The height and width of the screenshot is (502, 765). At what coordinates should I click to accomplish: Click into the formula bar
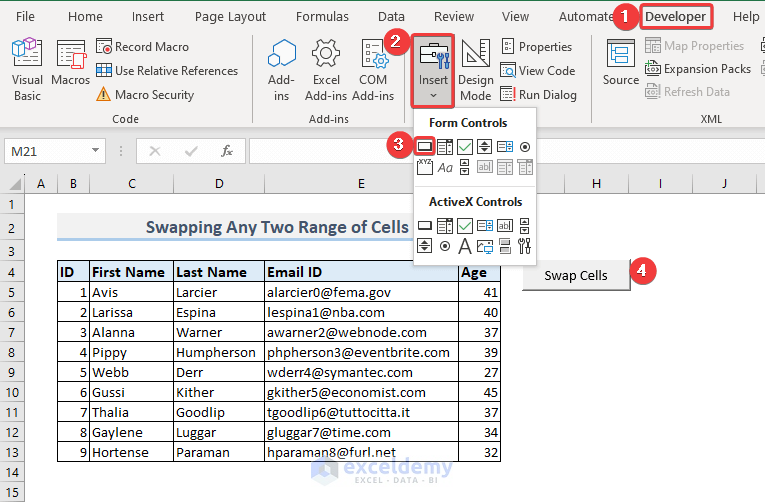tap(331, 151)
